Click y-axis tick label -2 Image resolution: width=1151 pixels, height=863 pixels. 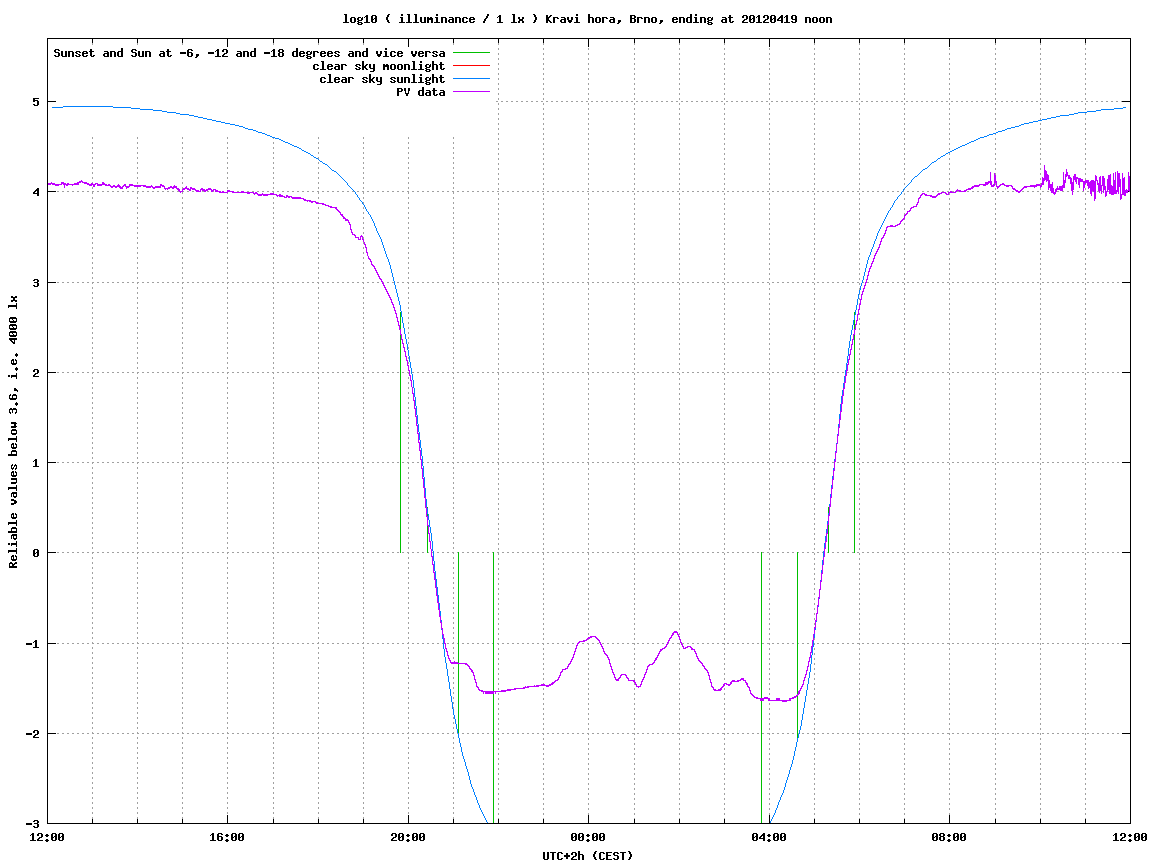point(33,734)
